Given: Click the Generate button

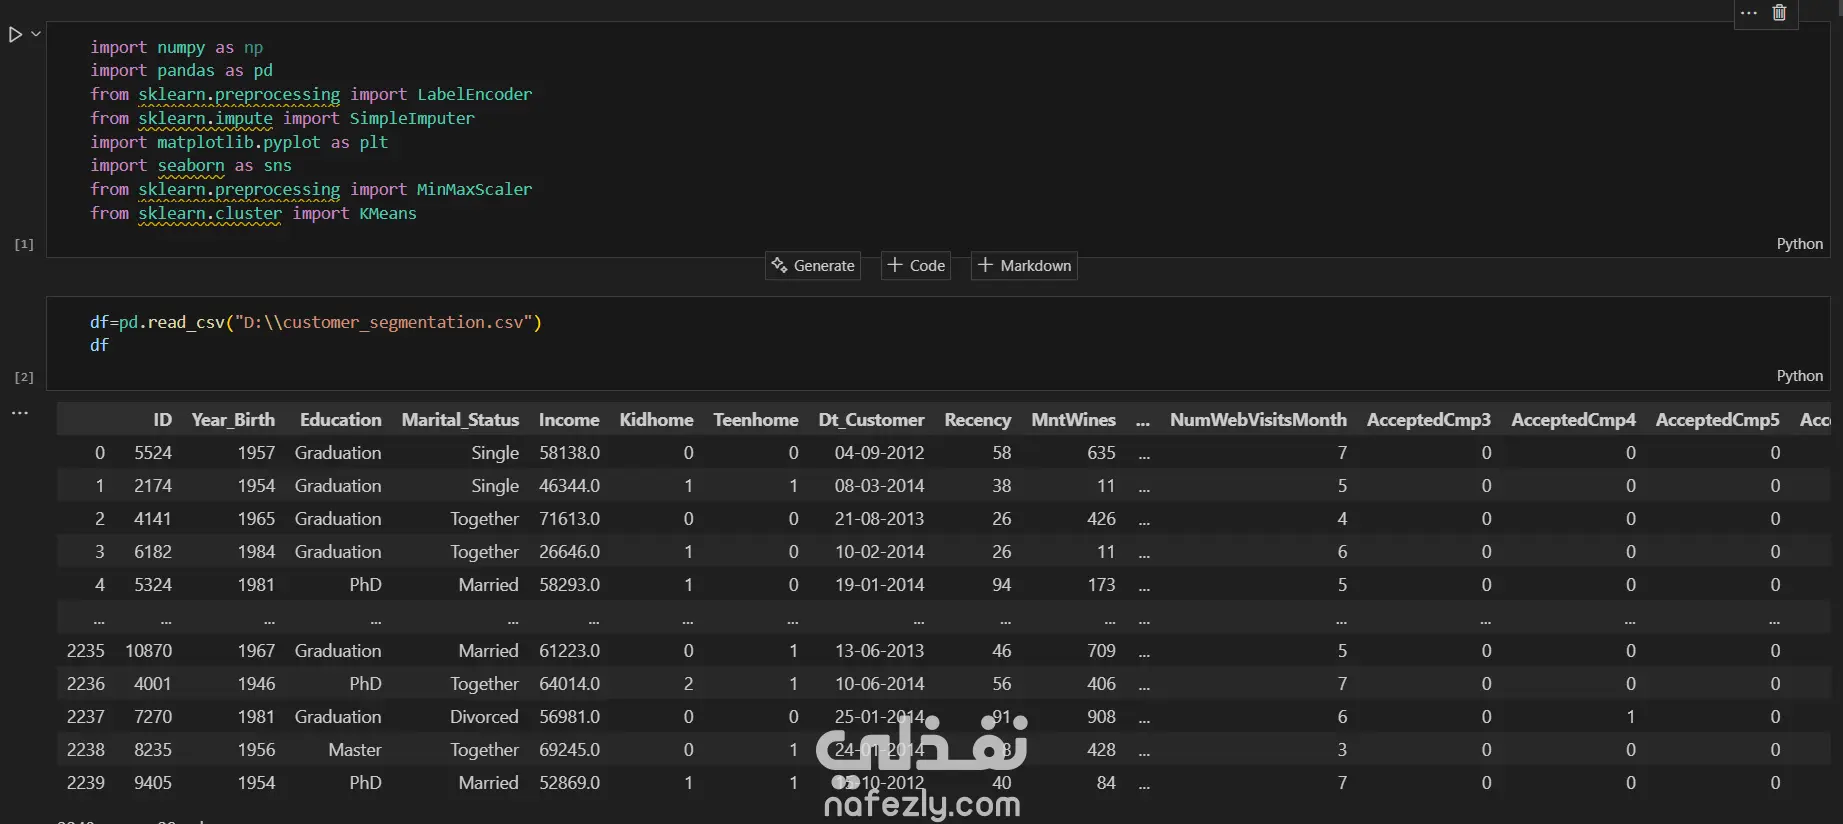Looking at the screenshot, I should [x=813, y=266].
